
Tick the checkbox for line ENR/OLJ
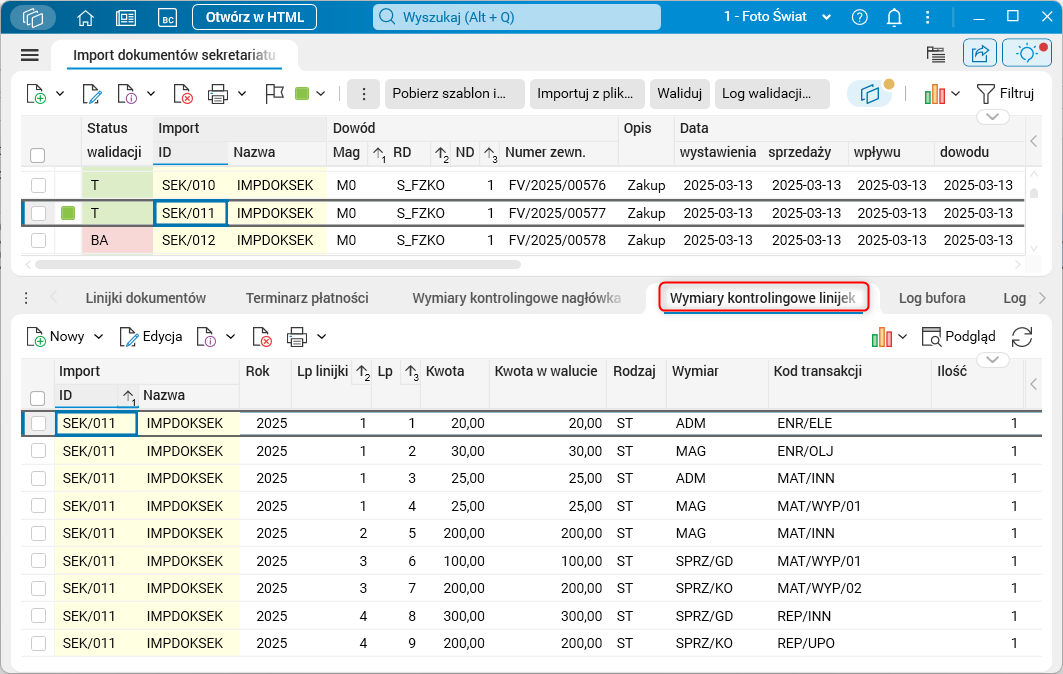(39, 451)
